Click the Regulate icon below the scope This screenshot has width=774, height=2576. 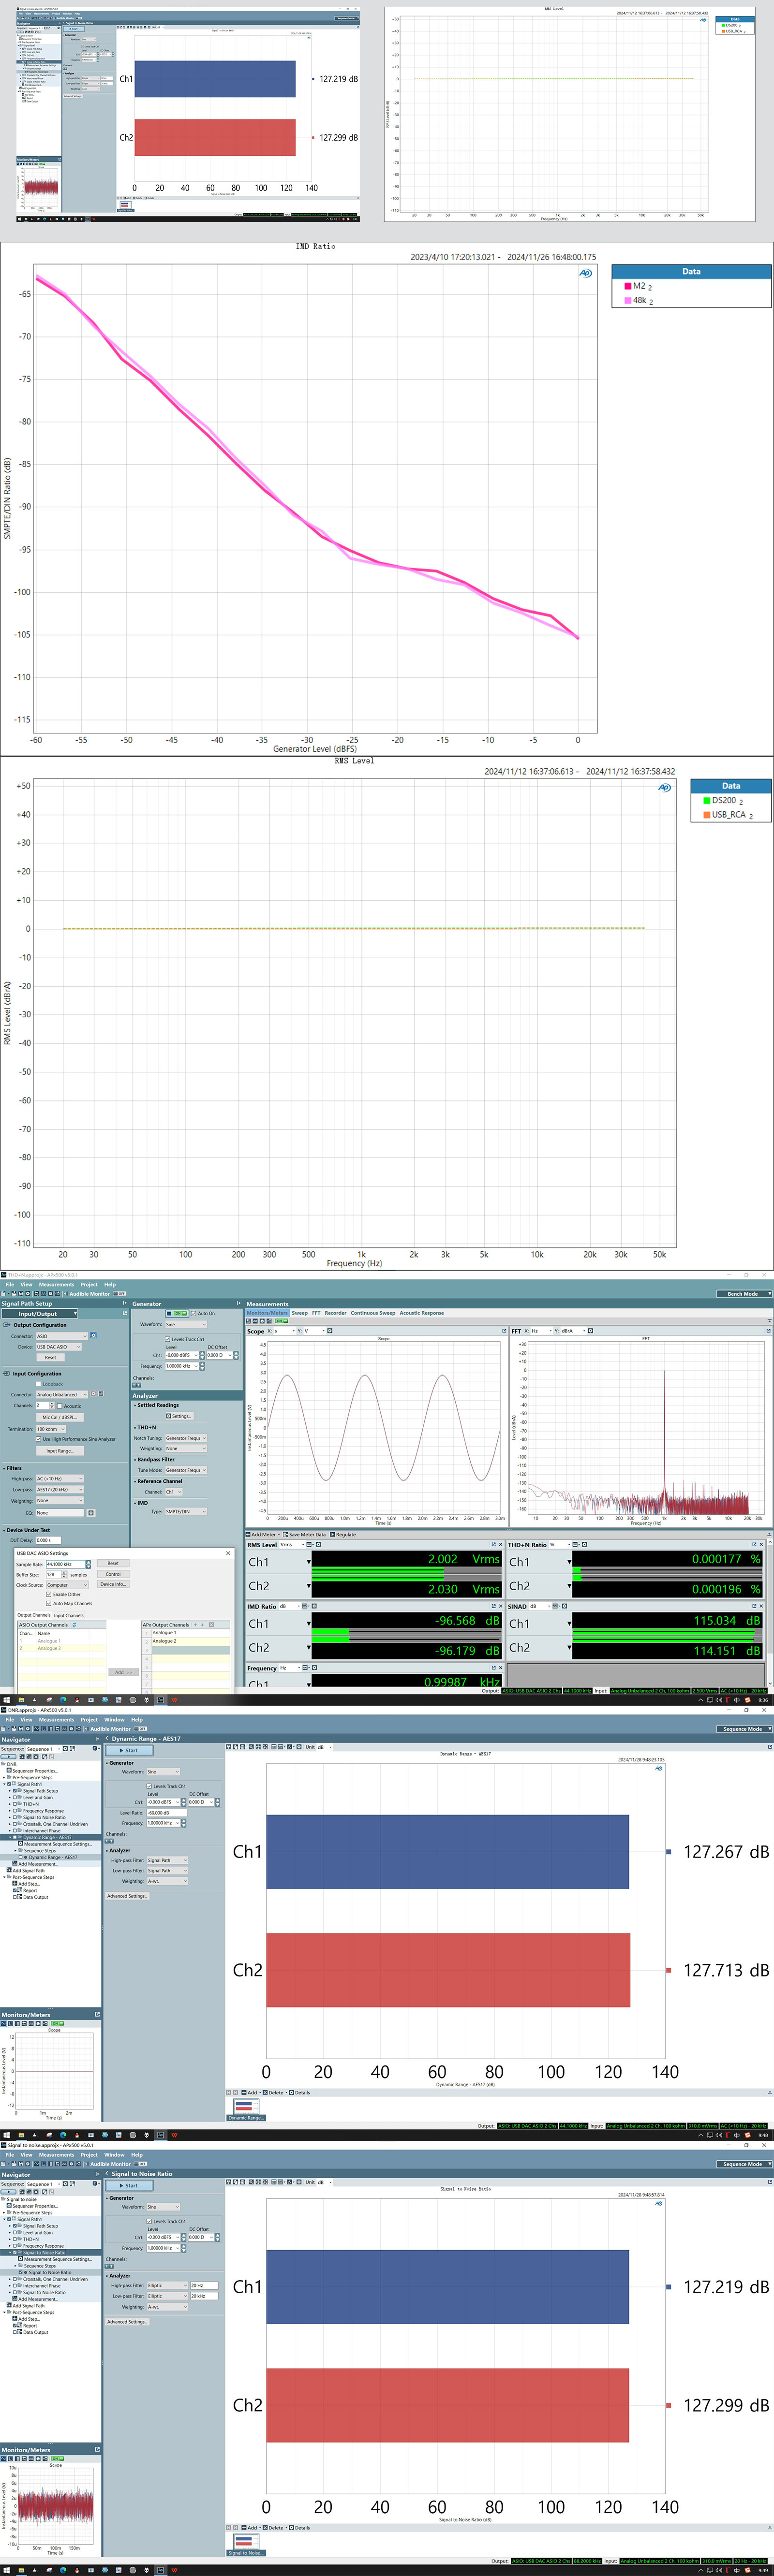click(332, 1534)
